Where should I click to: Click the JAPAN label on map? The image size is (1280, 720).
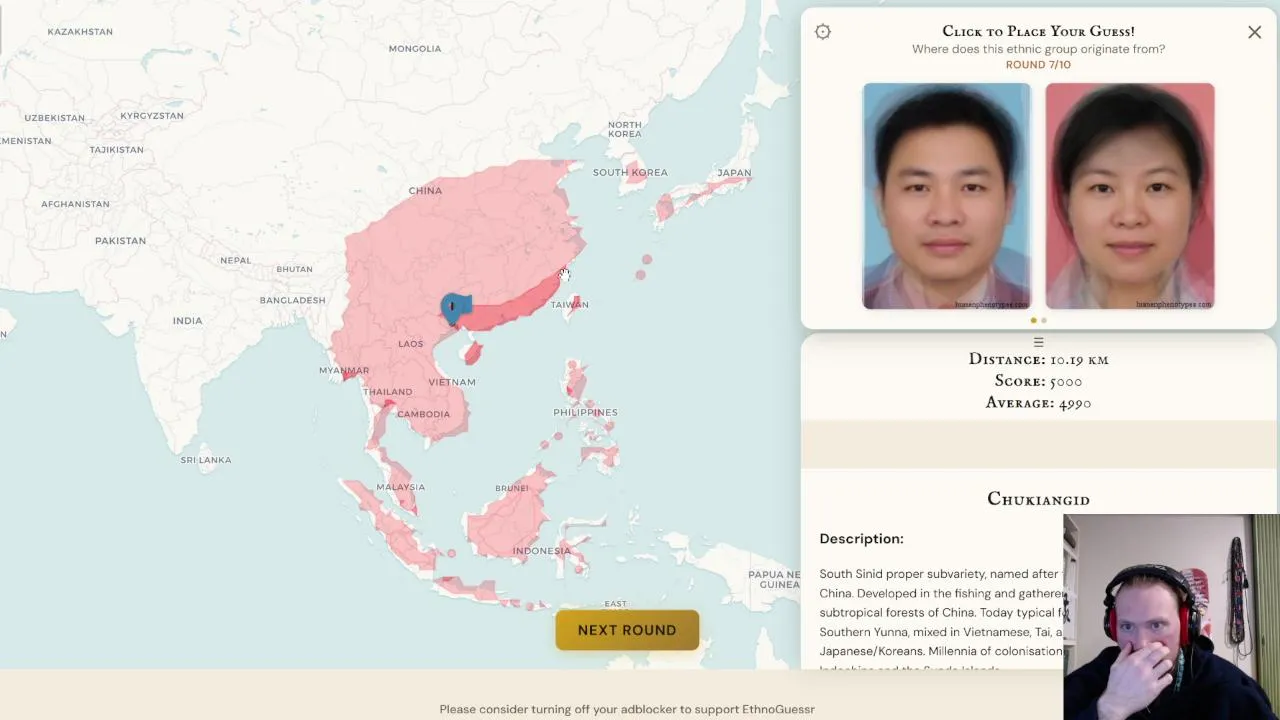point(734,173)
